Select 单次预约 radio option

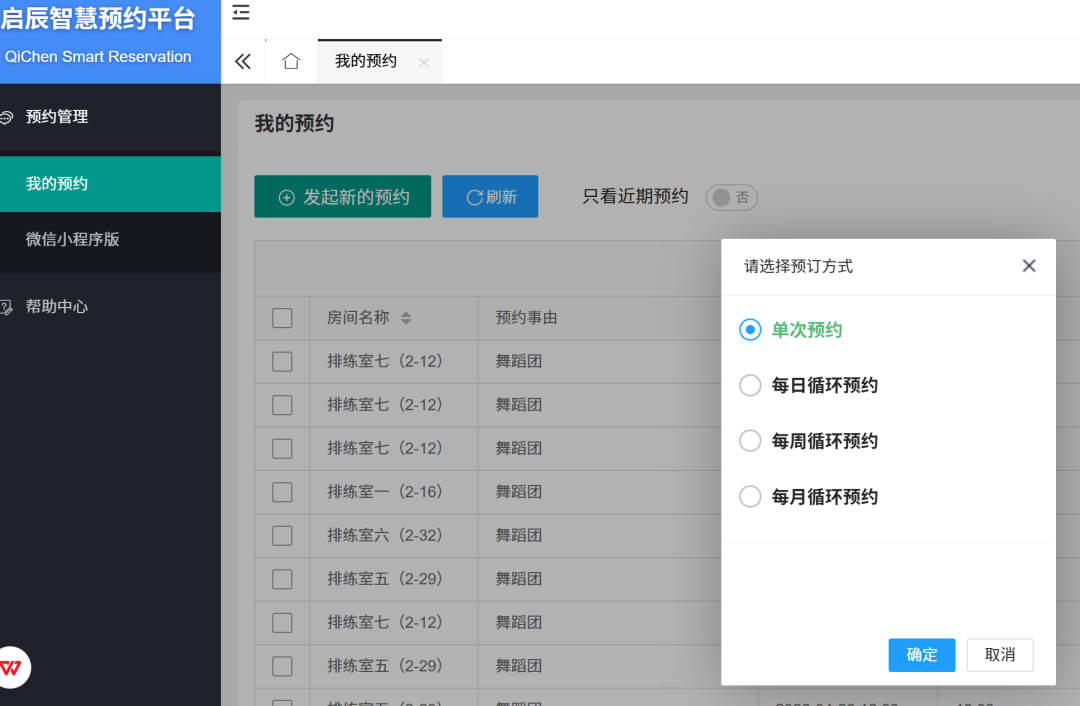(750, 330)
